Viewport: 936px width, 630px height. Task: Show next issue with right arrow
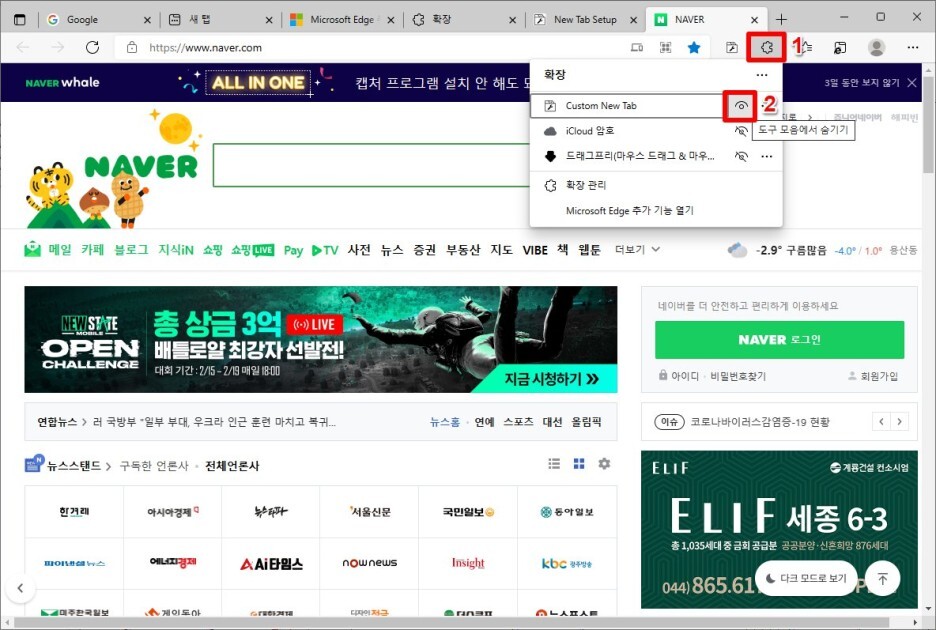pos(899,422)
